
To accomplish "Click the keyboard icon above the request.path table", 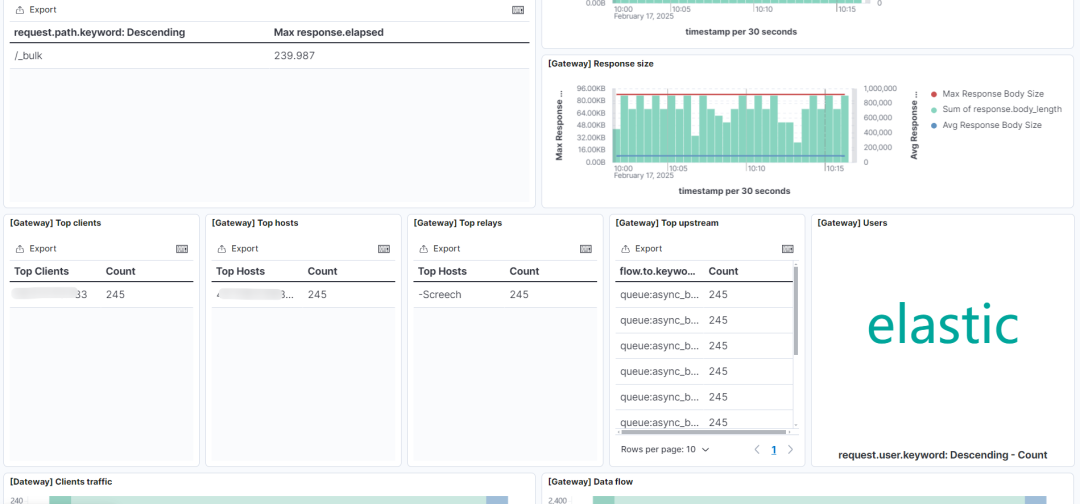I will point(518,10).
